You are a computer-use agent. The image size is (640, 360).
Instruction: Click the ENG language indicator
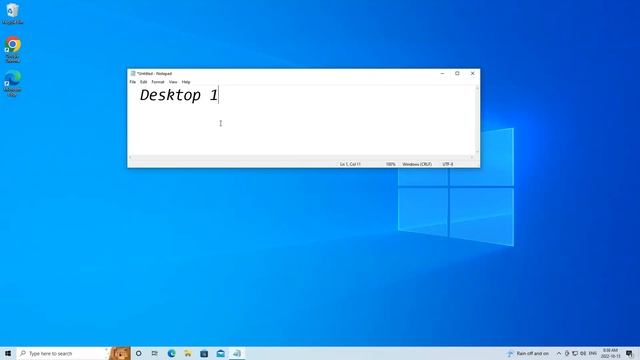coord(593,353)
